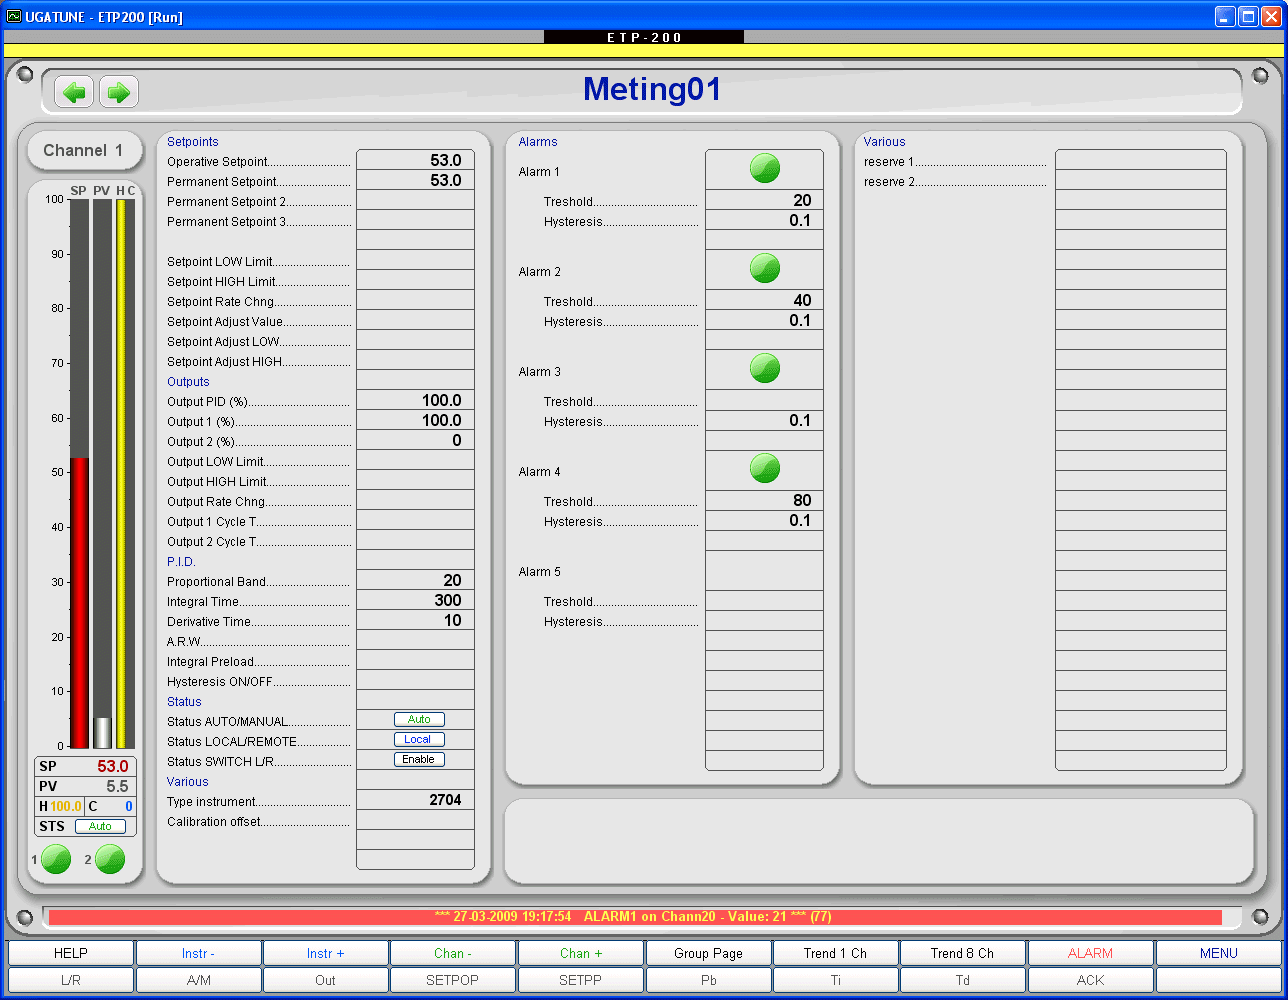
Task: Toggle Status SWITCH L/R Enable indicator
Action: [419, 760]
